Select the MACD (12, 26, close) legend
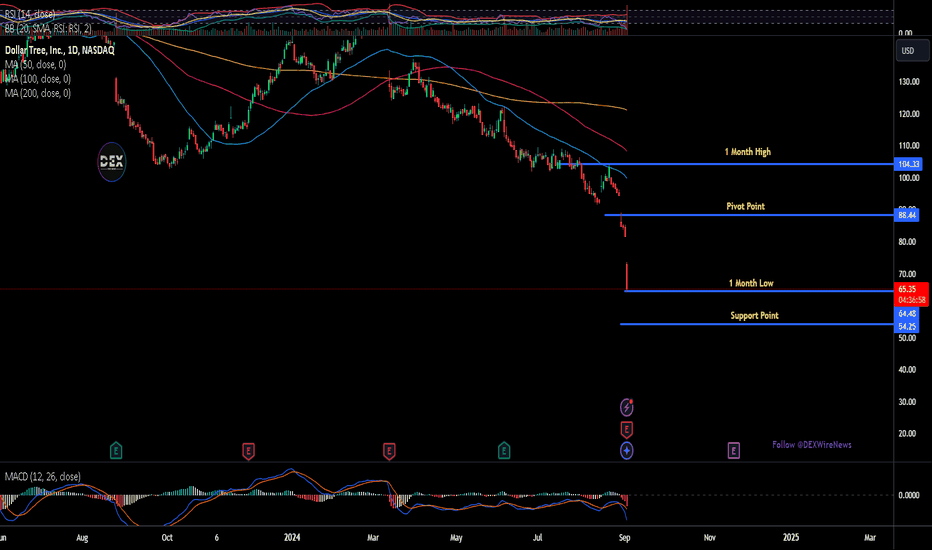 coord(43,477)
